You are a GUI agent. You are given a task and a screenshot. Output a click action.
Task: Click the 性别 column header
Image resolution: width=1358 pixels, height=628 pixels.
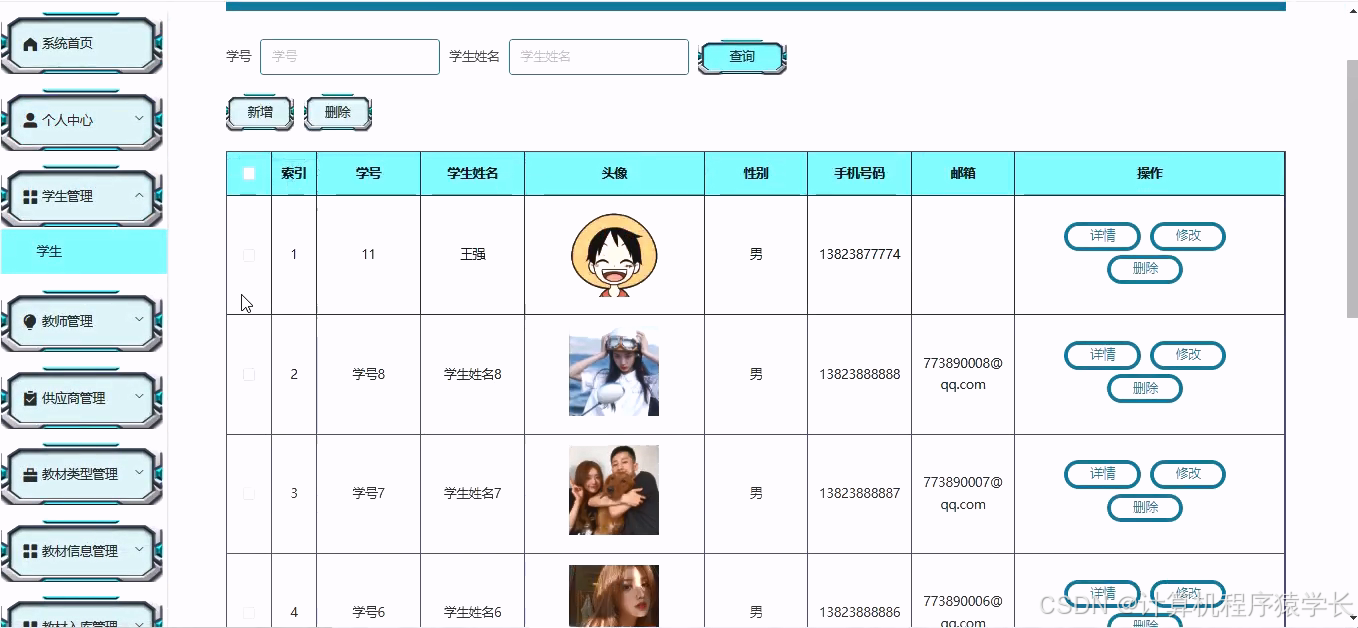point(756,173)
